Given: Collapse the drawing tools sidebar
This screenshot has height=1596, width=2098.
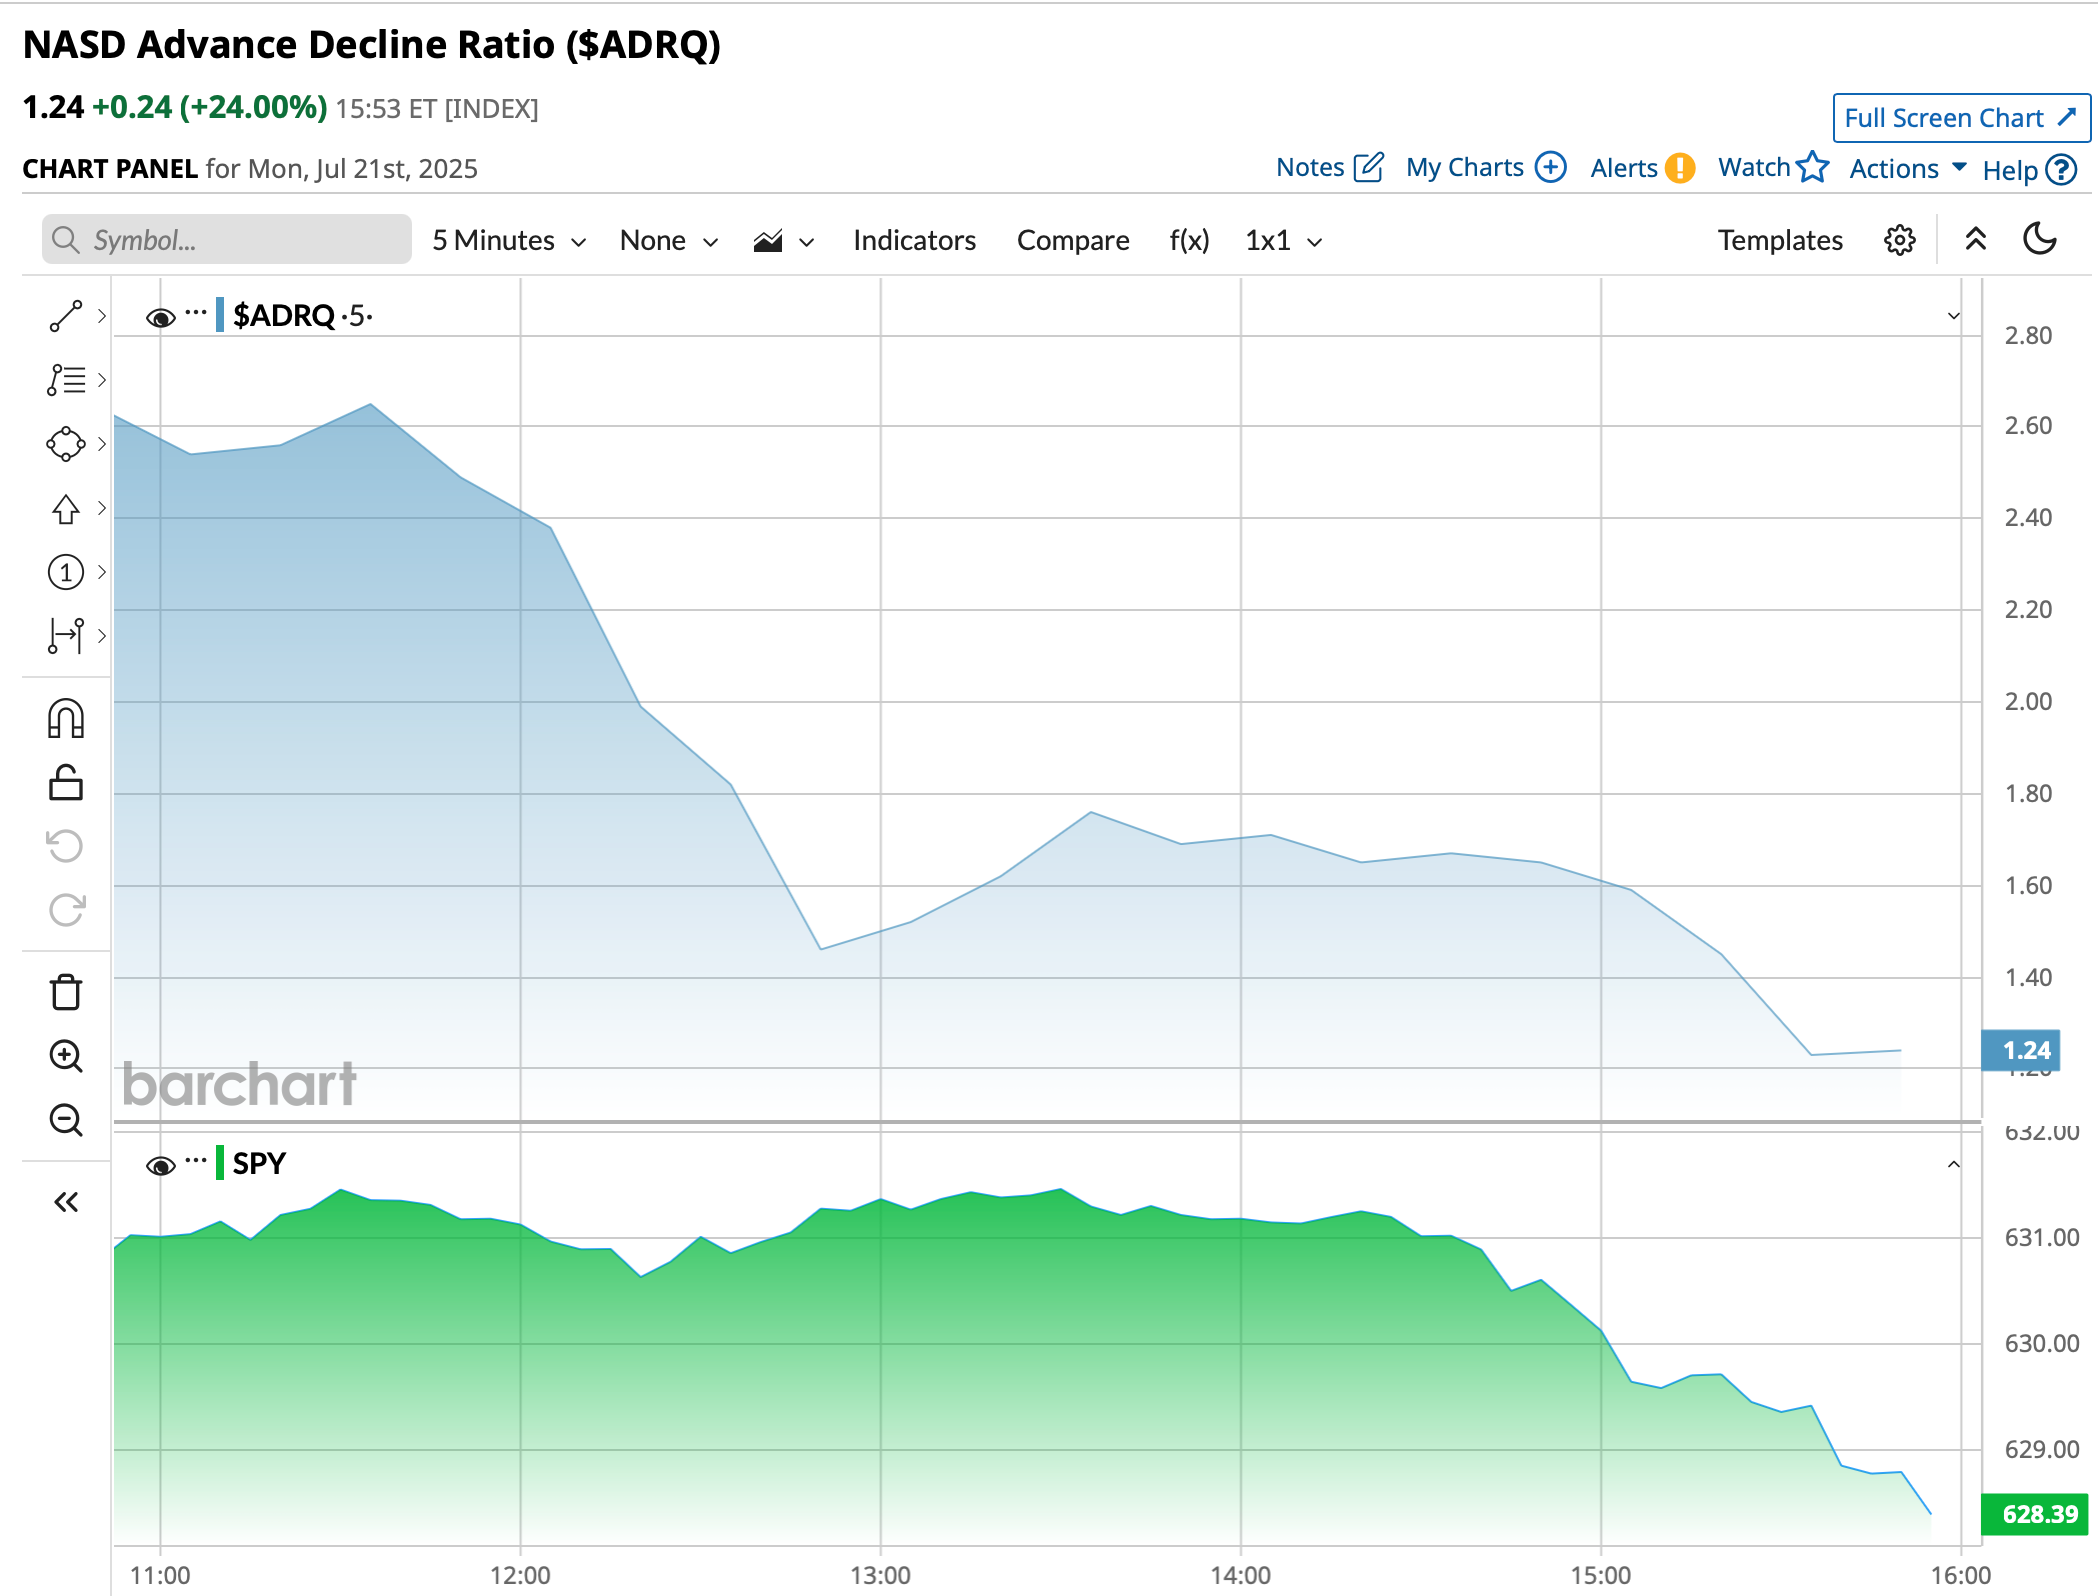Looking at the screenshot, I should pyautogui.click(x=66, y=1202).
